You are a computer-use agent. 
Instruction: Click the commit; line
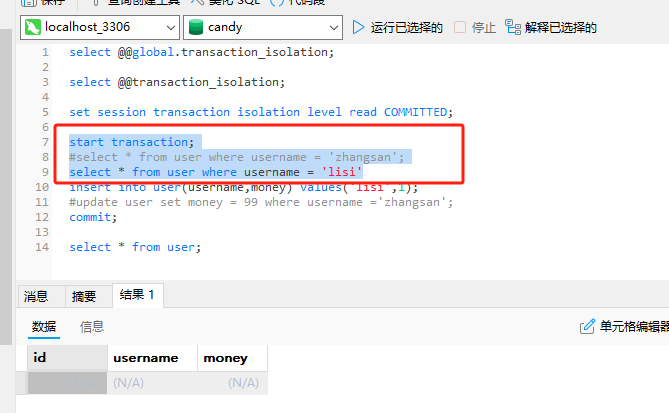(x=93, y=217)
